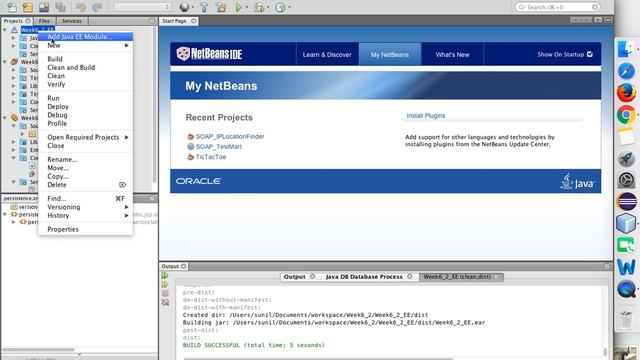Click the Profile Project toolbar icon
The width and height of the screenshot is (640, 360).
(x=280, y=7)
